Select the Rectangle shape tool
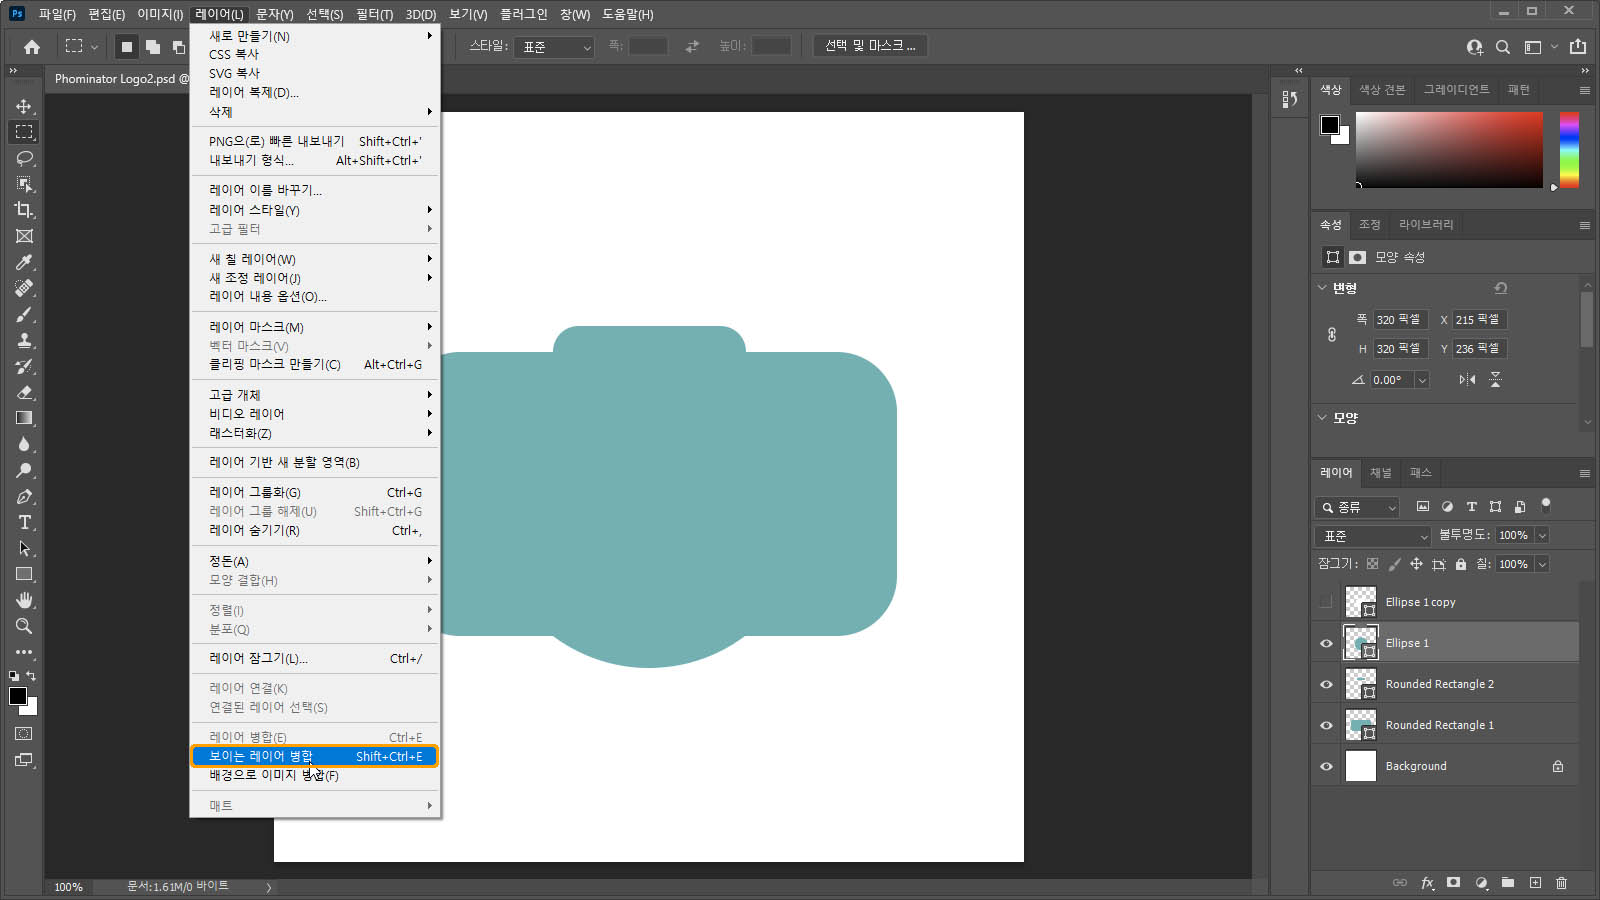This screenshot has height=900, width=1600. click(24, 574)
